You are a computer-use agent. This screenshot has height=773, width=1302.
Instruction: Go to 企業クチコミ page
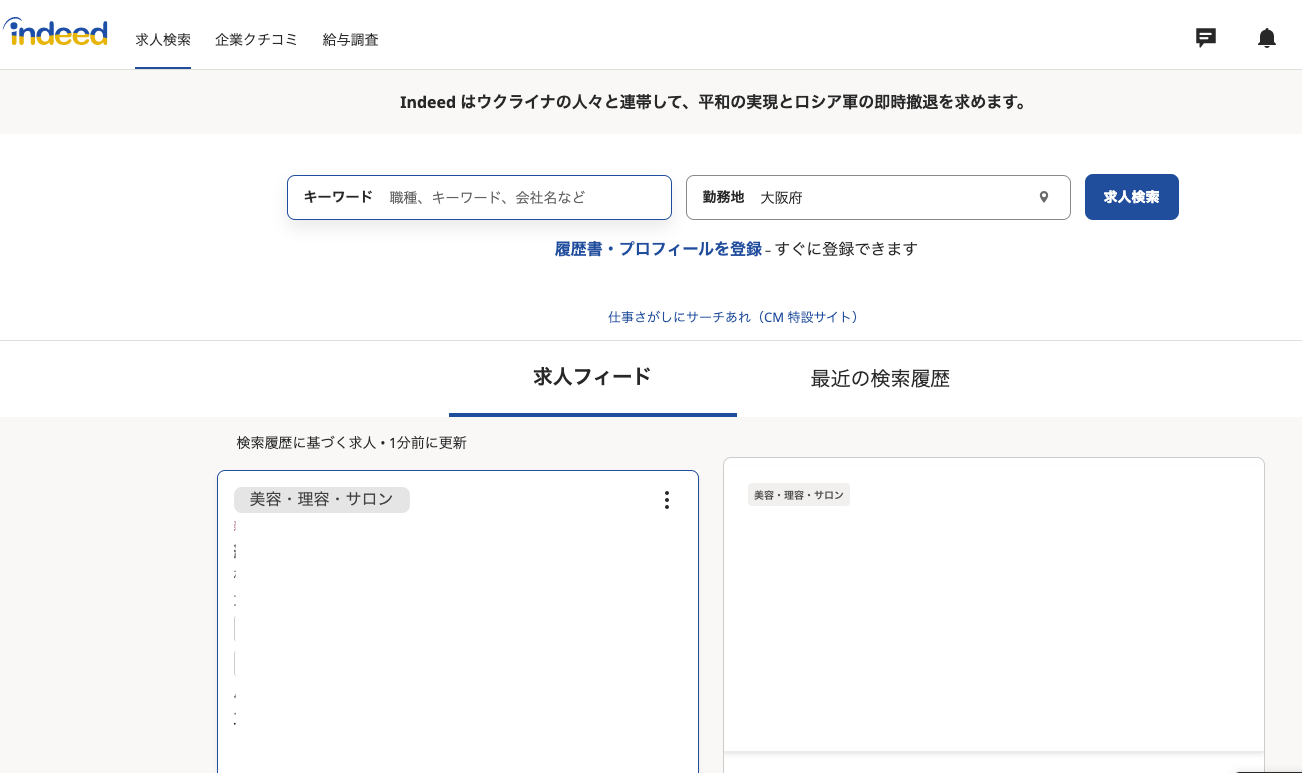[256, 40]
